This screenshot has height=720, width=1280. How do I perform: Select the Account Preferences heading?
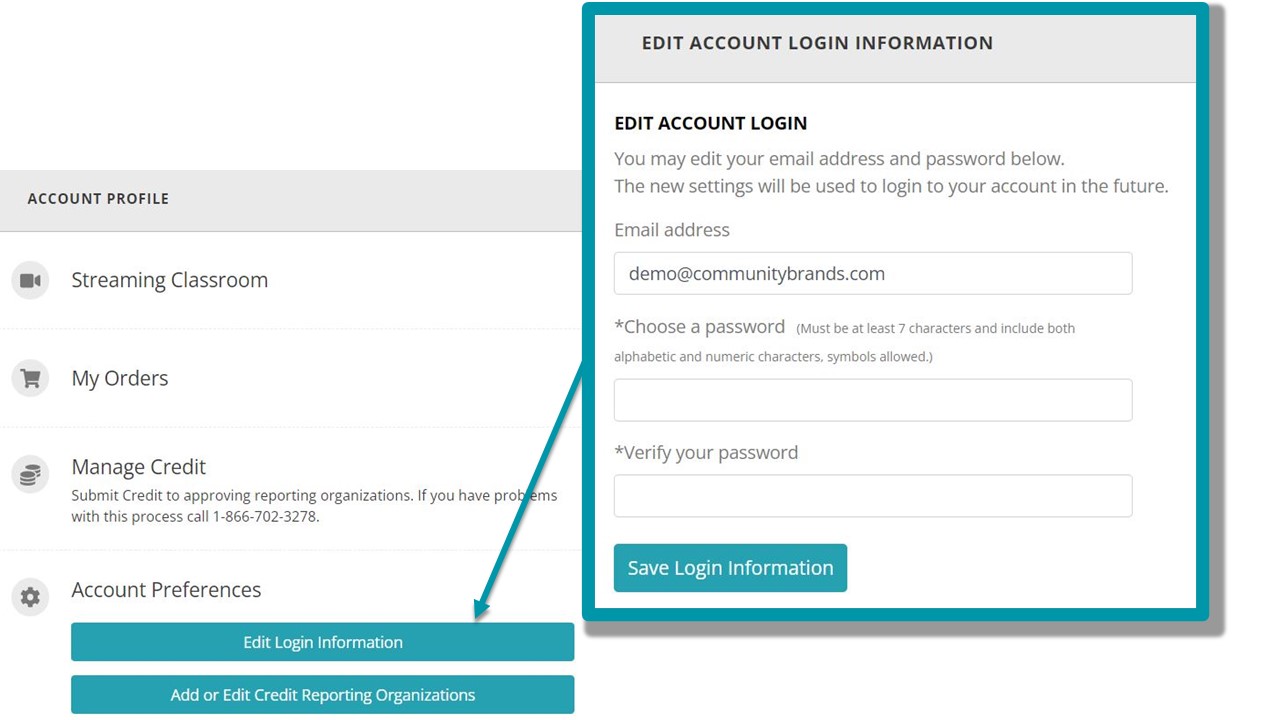click(x=166, y=590)
